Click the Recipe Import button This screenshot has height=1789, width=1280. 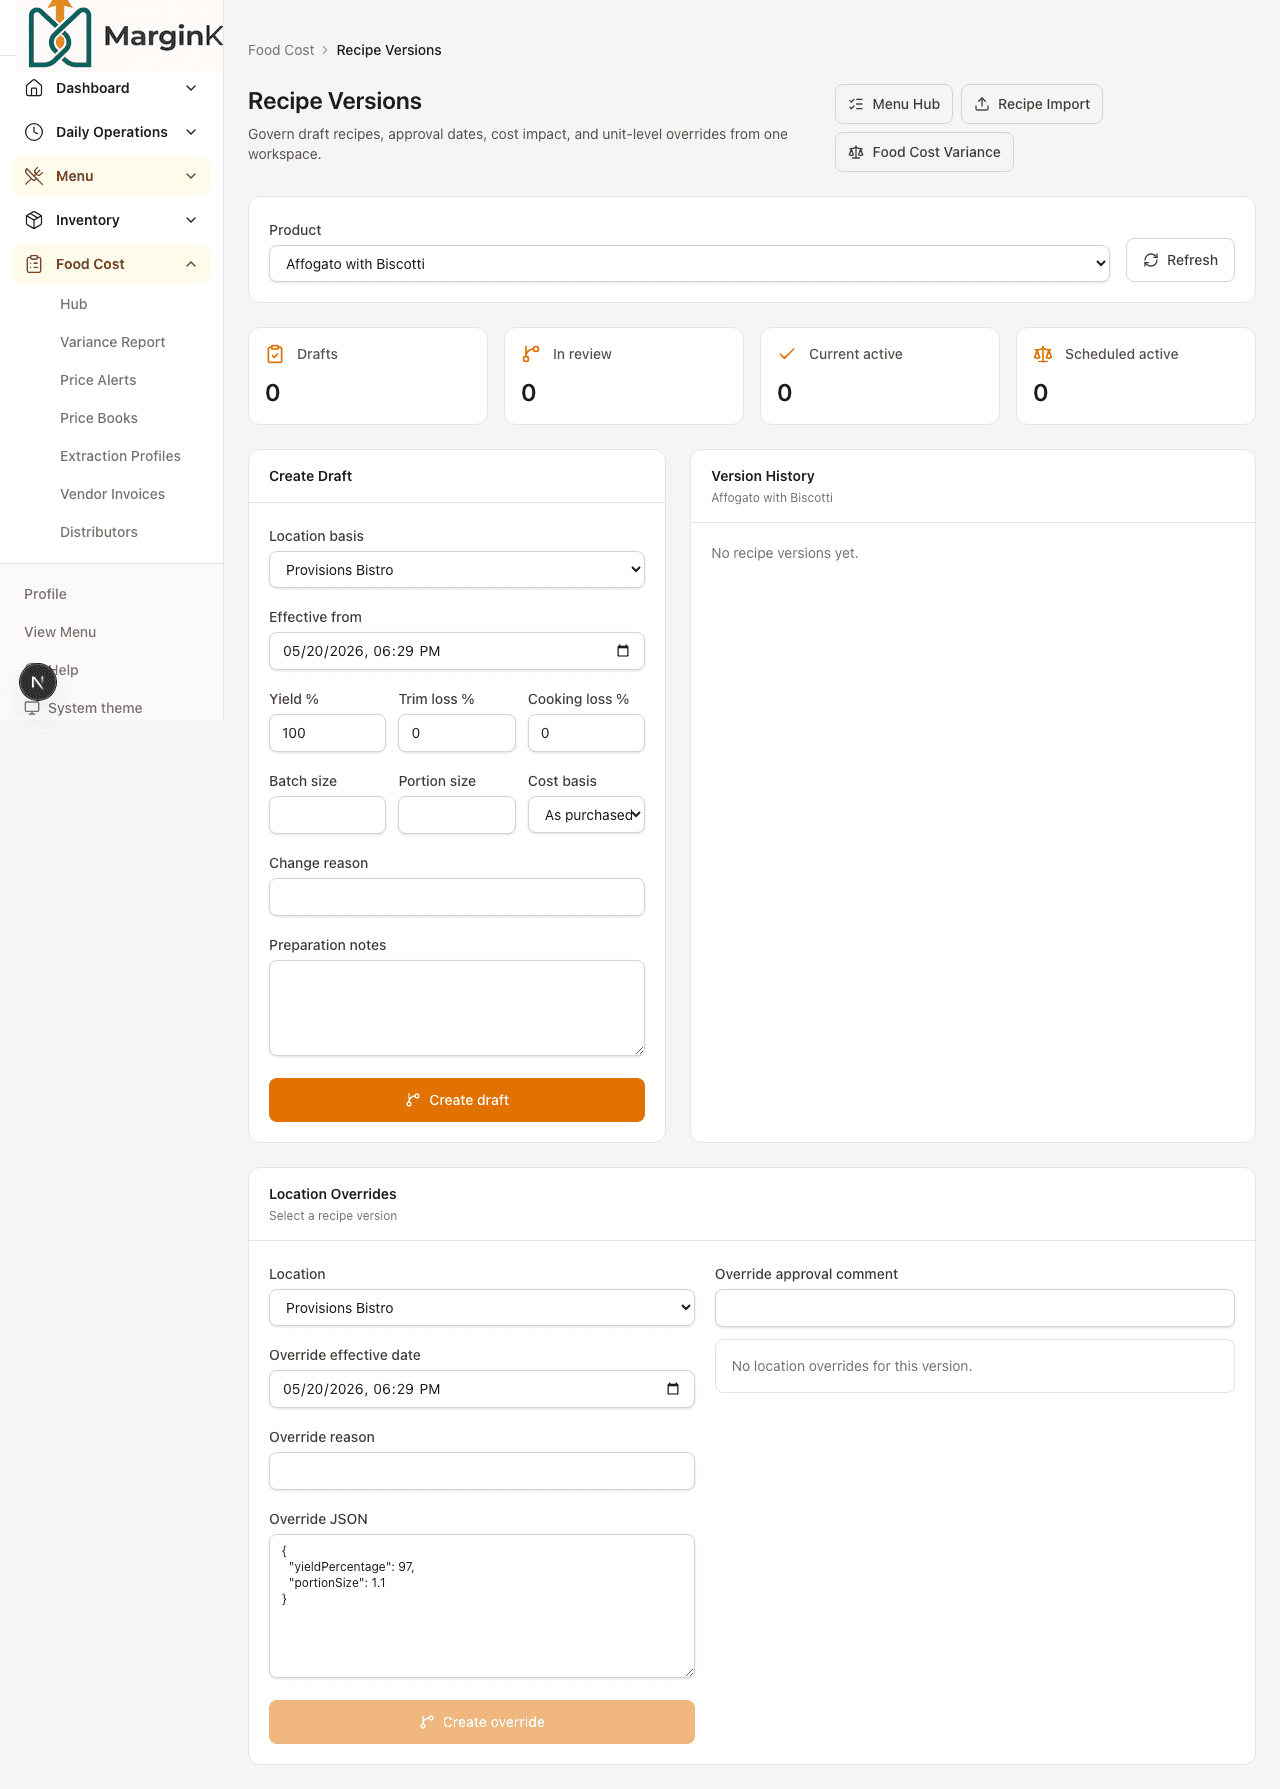coord(1032,104)
